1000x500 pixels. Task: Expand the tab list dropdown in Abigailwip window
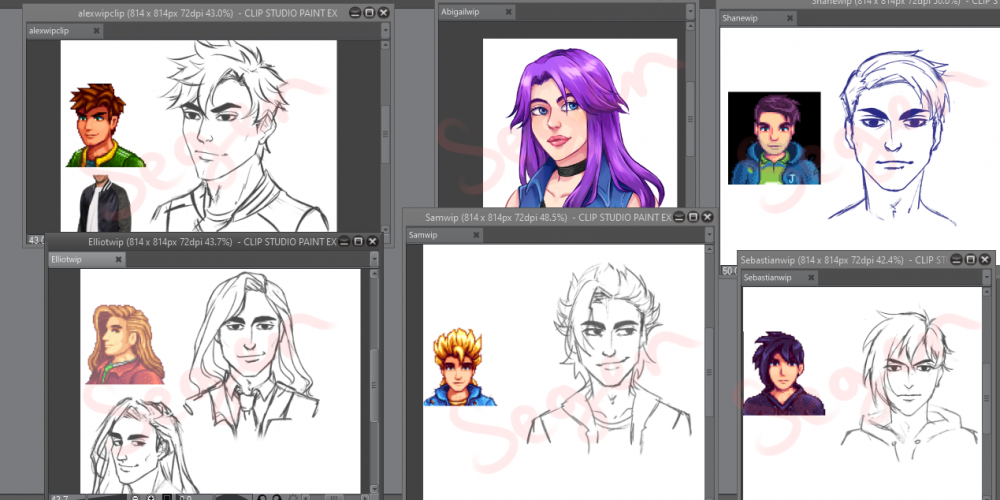point(689,12)
